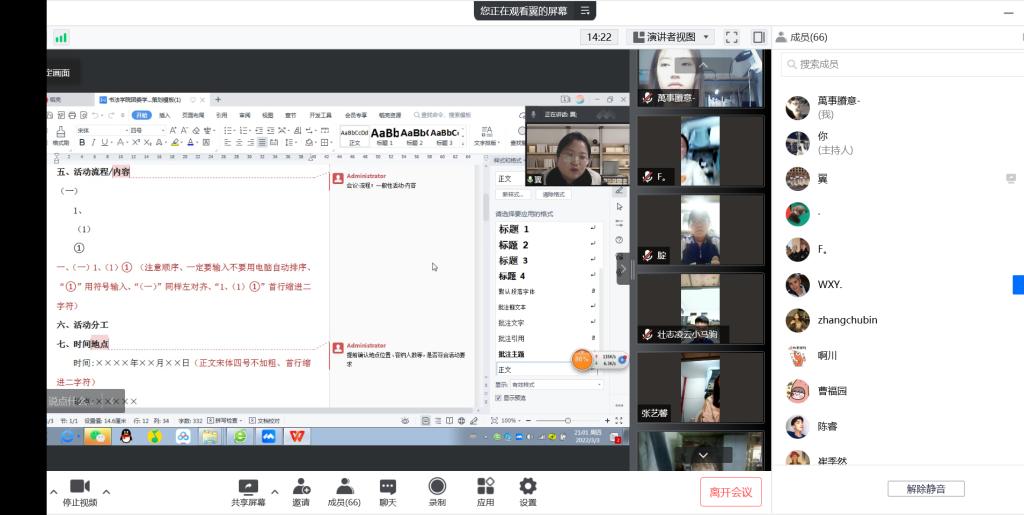
Task: Open meeting 设置 settings gear
Action: point(528,486)
